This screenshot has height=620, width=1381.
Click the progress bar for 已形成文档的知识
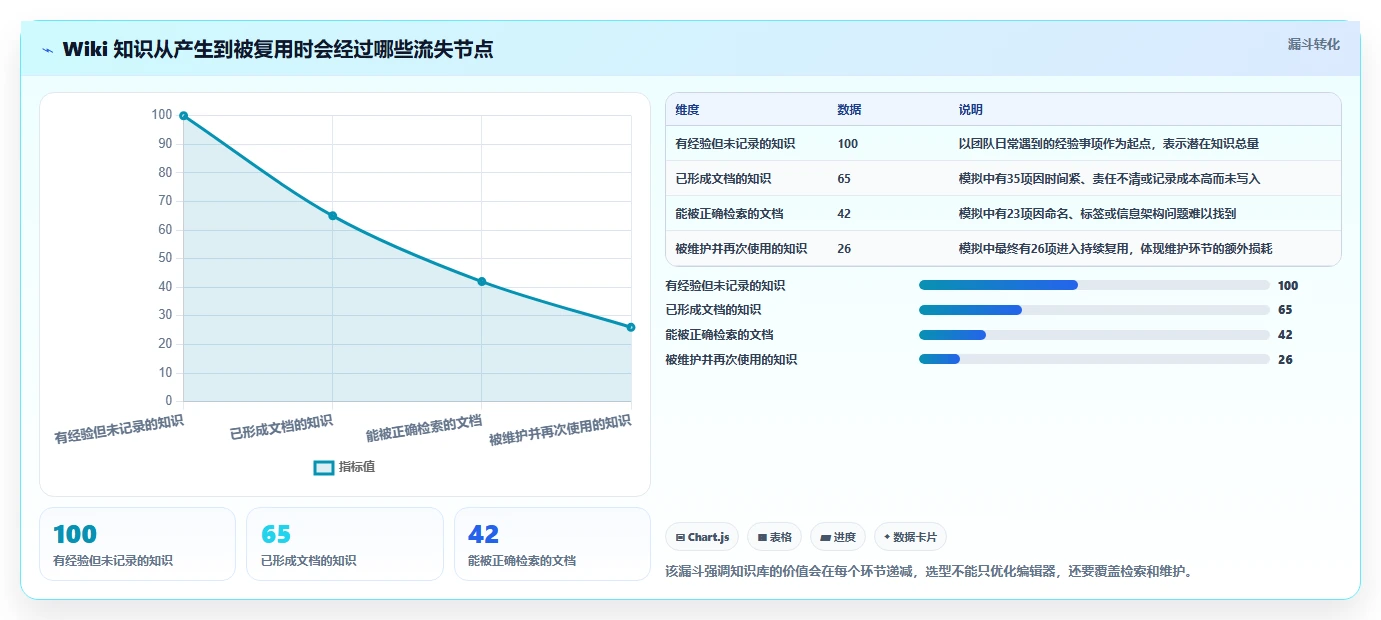click(x=1094, y=310)
